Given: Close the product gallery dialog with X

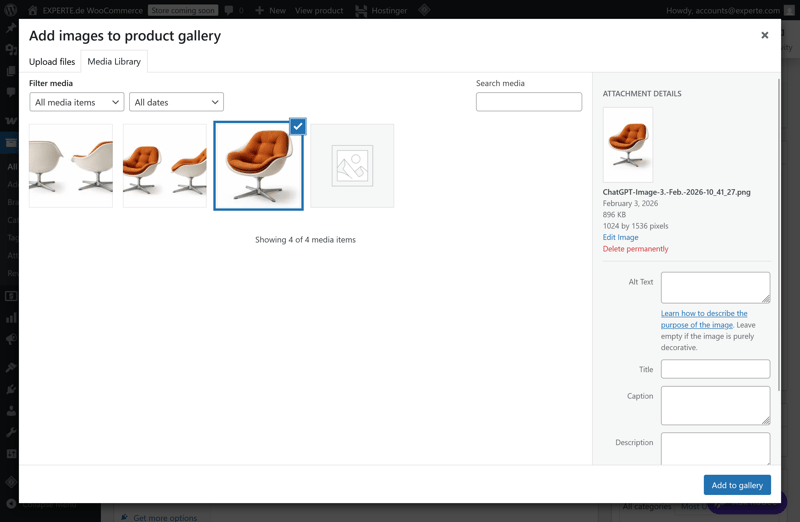Looking at the screenshot, I should click(765, 35).
